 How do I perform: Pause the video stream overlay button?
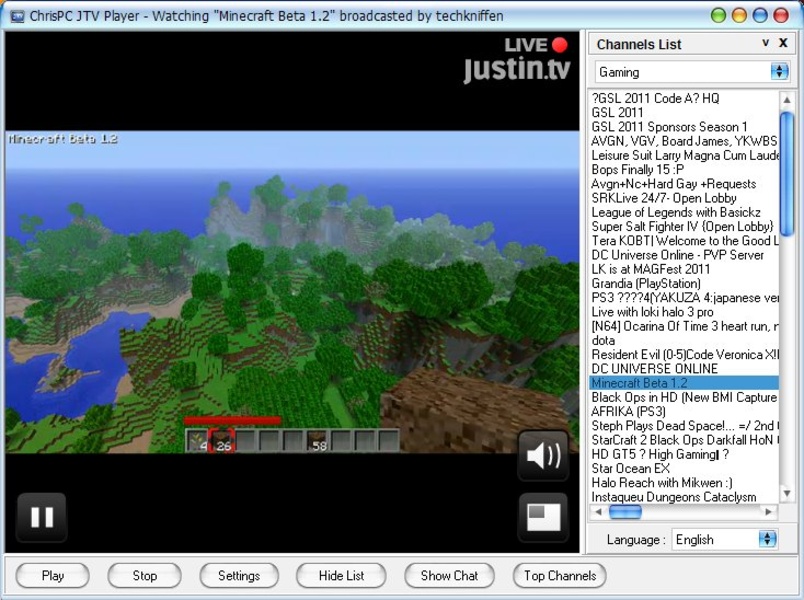(x=42, y=516)
